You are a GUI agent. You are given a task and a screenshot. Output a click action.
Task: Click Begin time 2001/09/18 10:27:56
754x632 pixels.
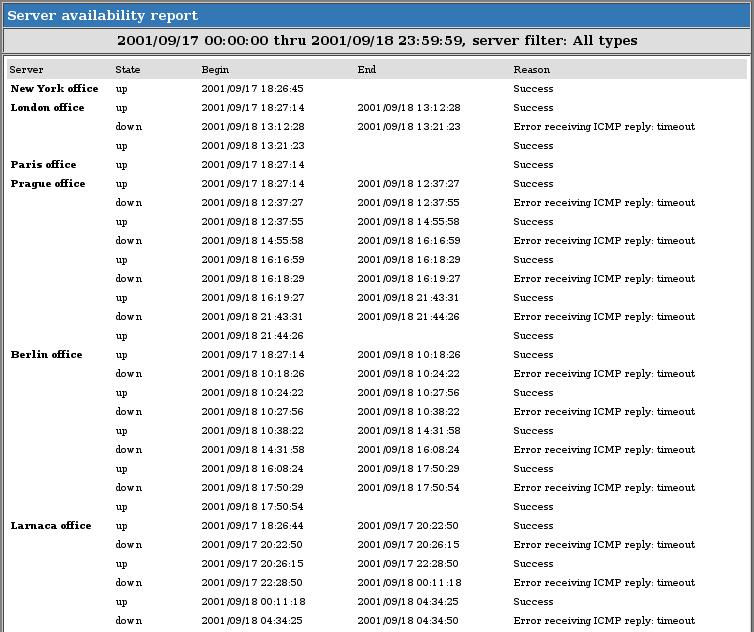(252, 412)
